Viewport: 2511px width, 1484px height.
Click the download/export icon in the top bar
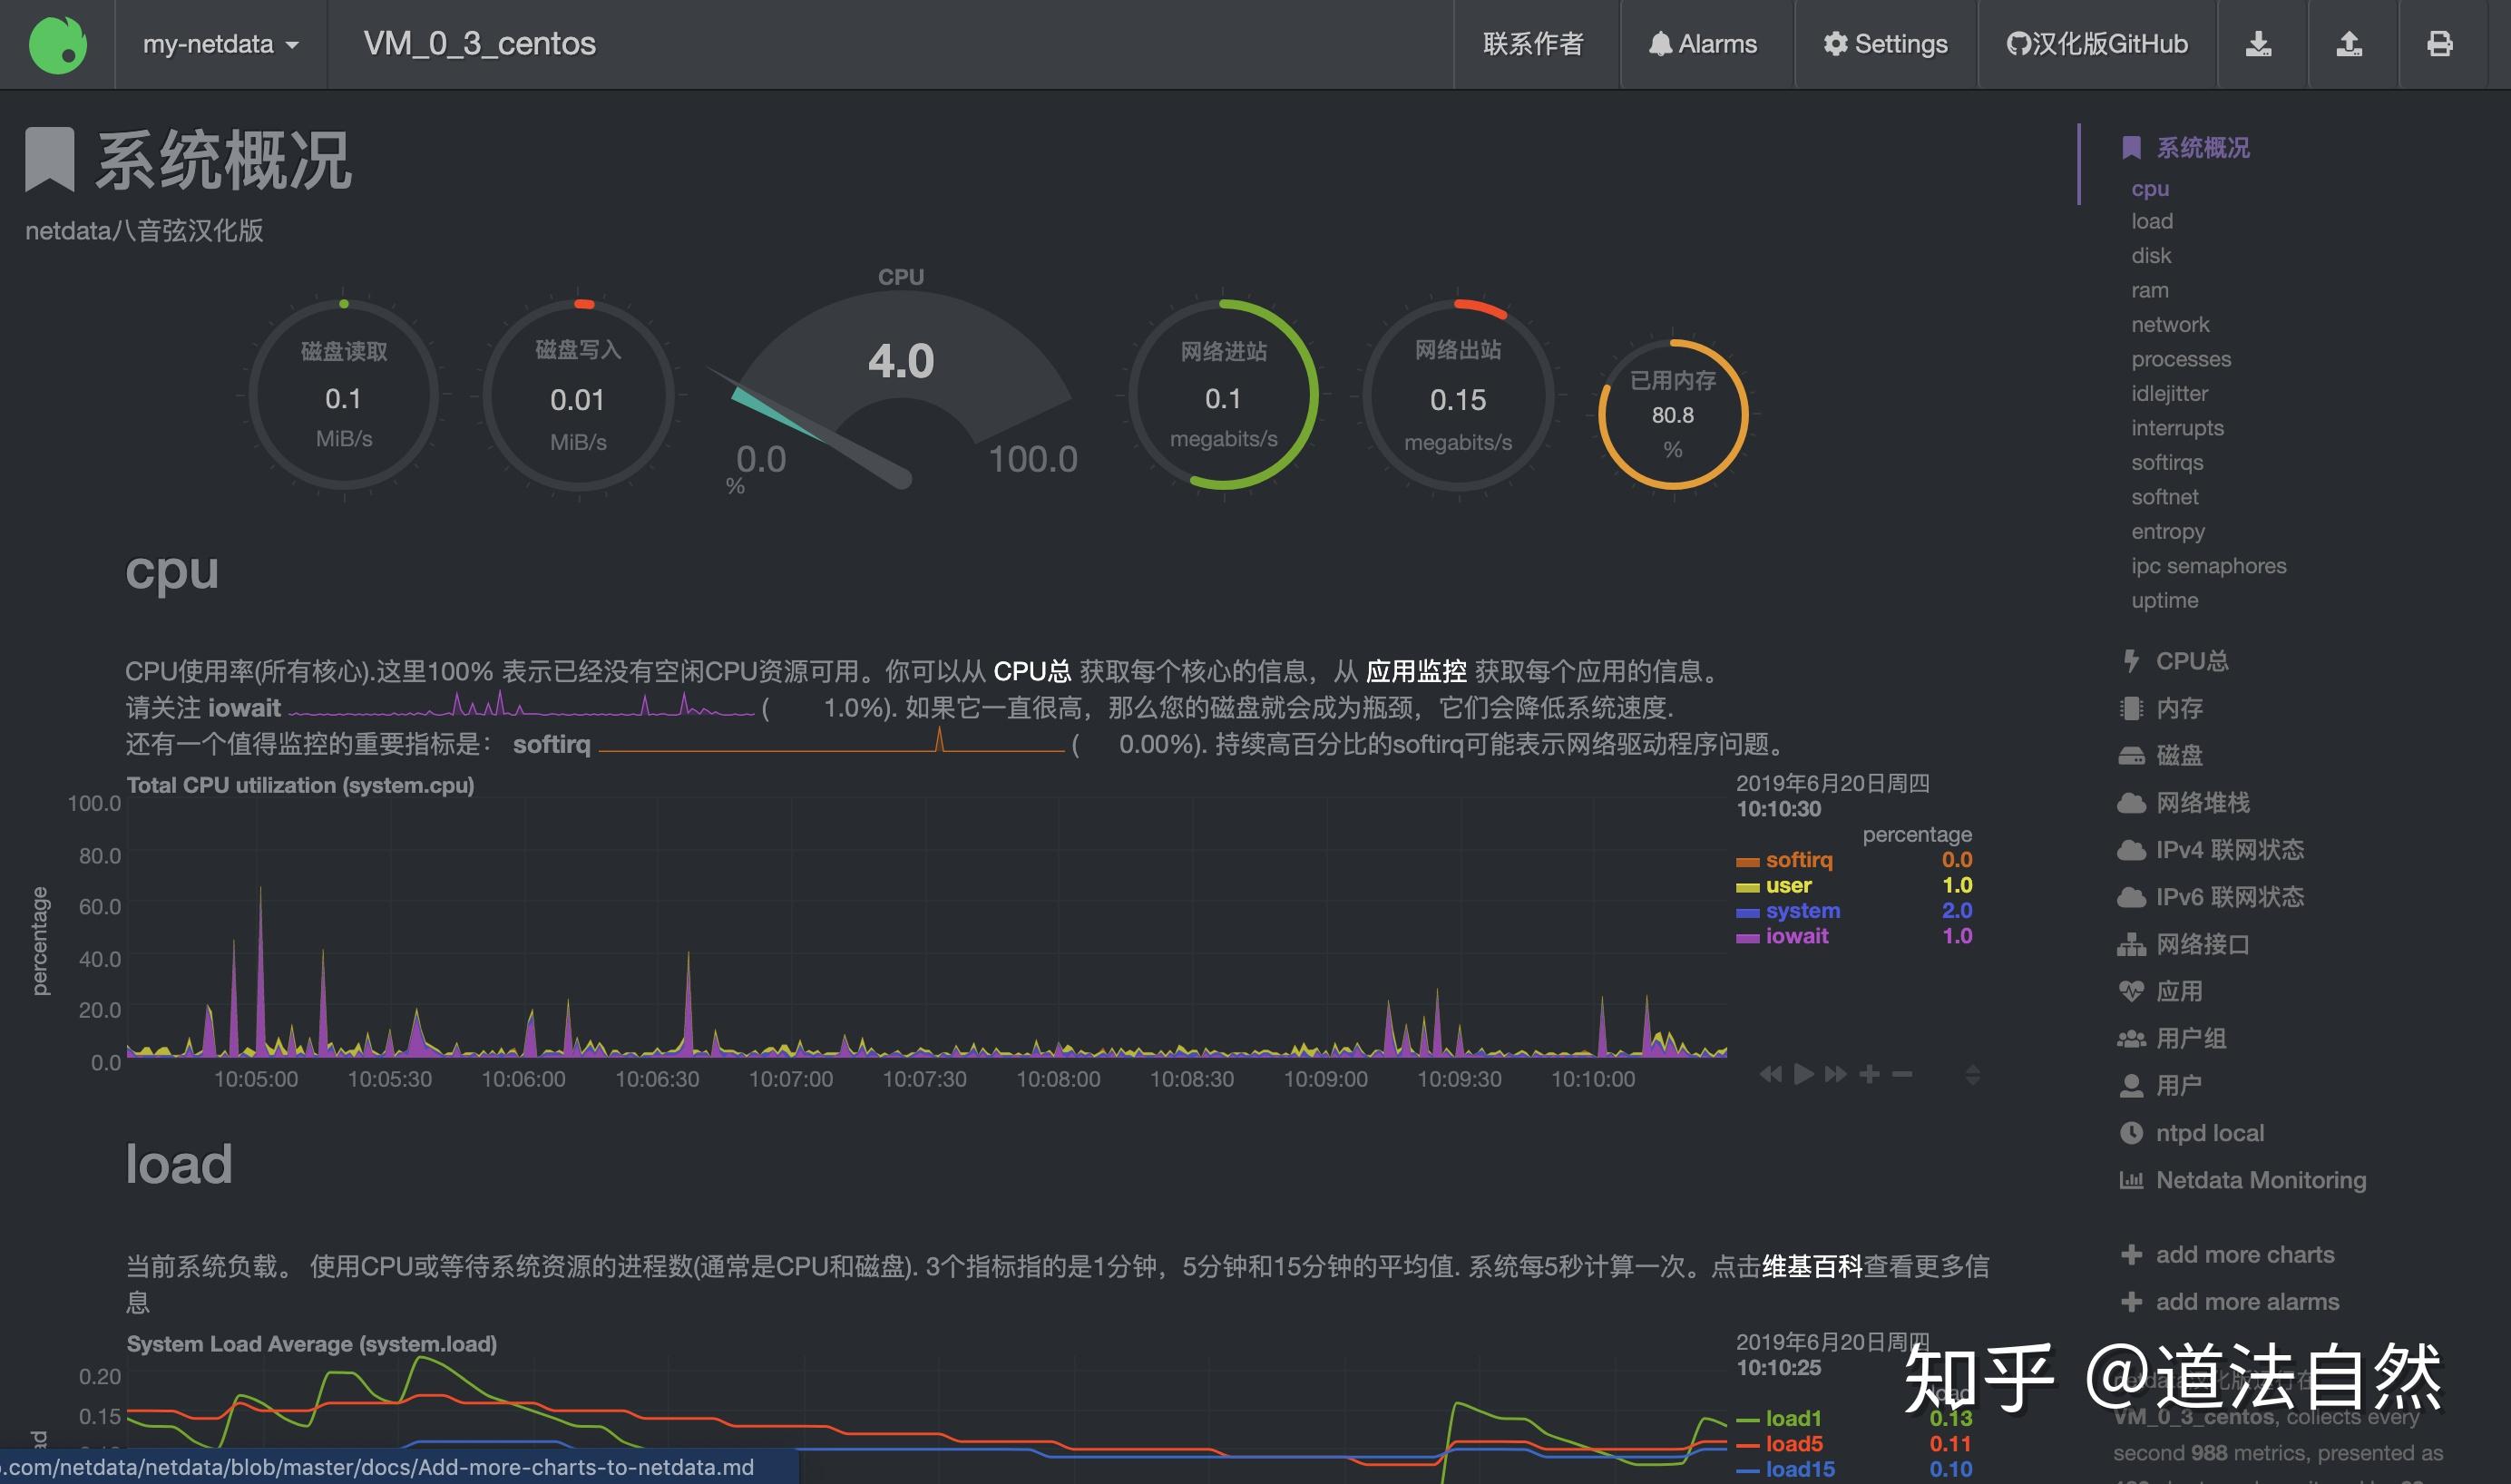point(2259,44)
